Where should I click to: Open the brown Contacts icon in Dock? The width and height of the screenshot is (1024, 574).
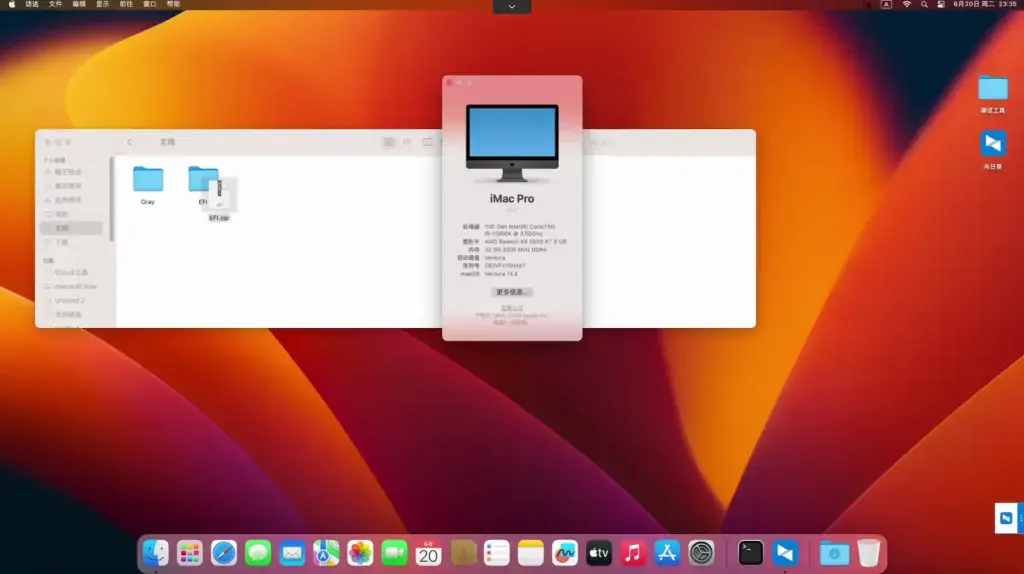(x=462, y=553)
